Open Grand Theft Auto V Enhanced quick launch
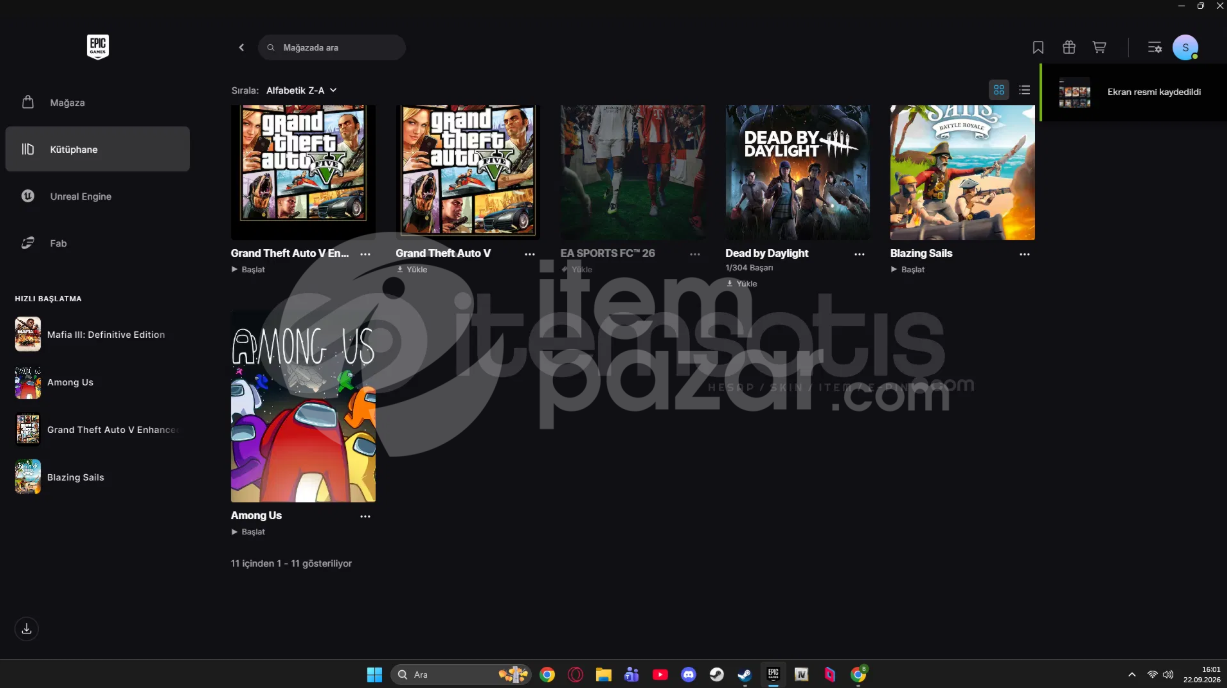This screenshot has width=1227, height=688. [x=97, y=430]
